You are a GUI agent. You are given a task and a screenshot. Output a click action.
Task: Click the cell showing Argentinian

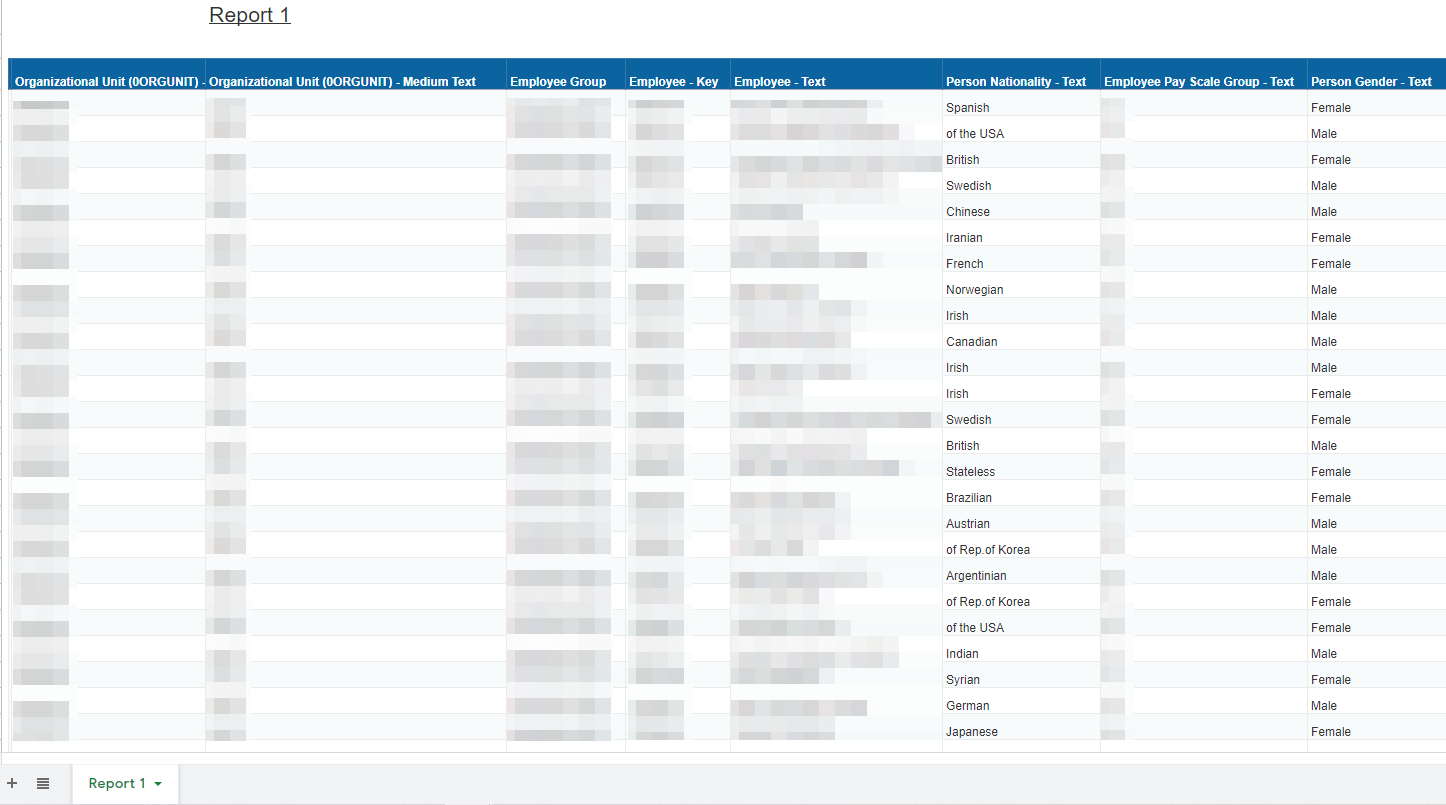click(976, 576)
